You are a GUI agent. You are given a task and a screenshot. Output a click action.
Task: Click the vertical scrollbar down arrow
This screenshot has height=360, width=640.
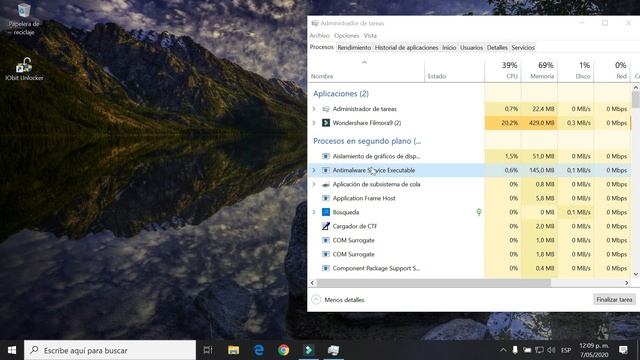636,274
